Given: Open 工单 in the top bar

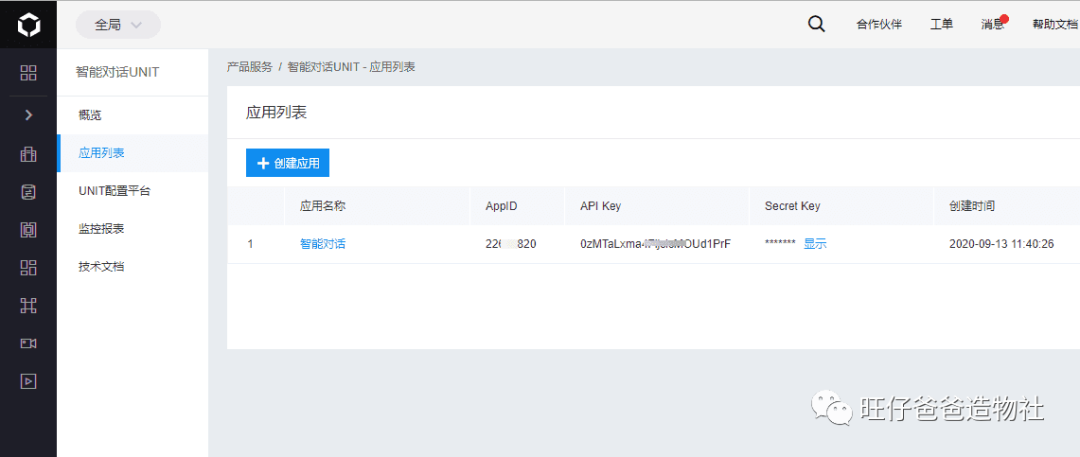Looking at the screenshot, I should (942, 25).
